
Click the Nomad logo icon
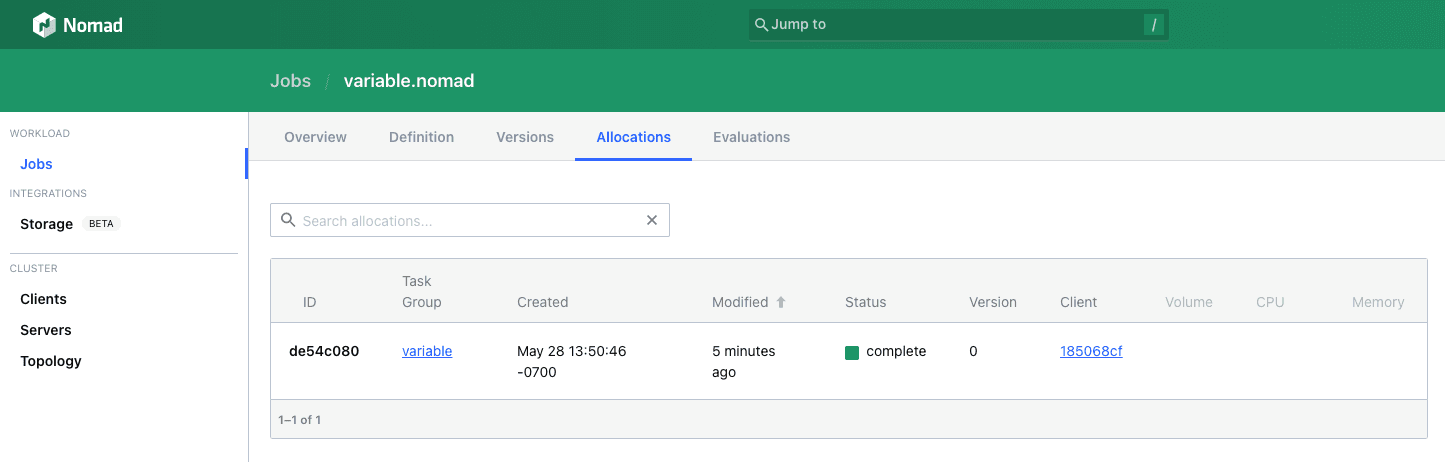44,25
